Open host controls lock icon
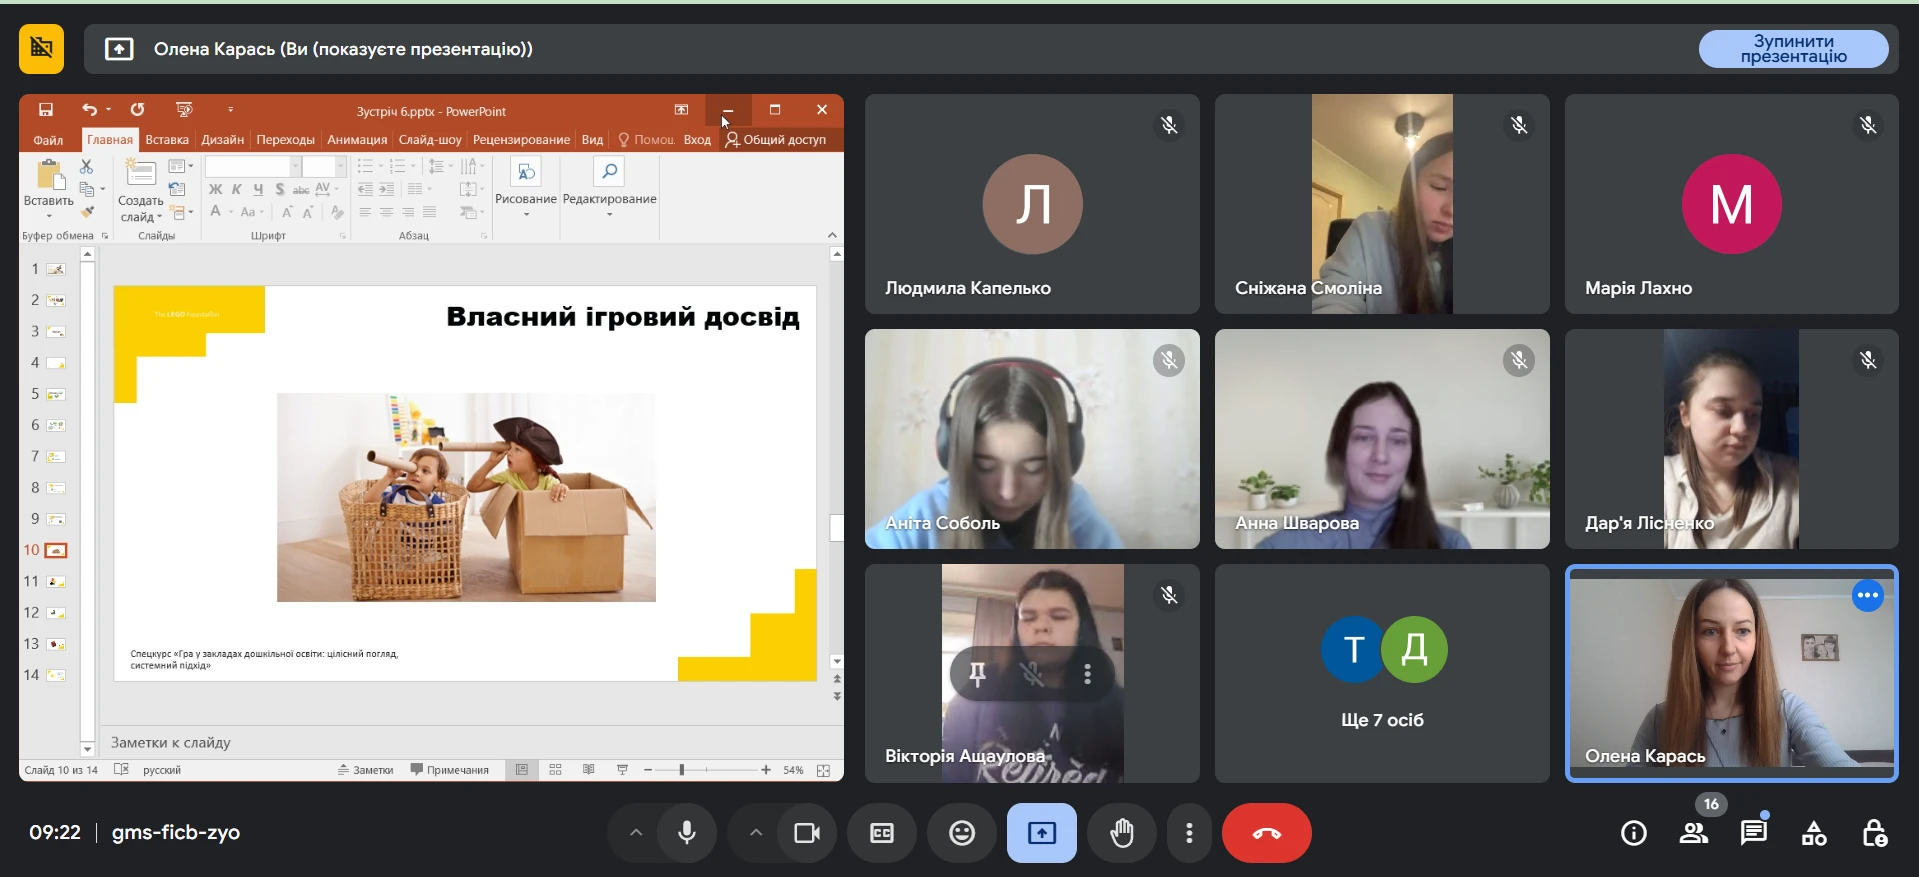Screen dimensions: 1919x877 pyautogui.click(x=1874, y=833)
